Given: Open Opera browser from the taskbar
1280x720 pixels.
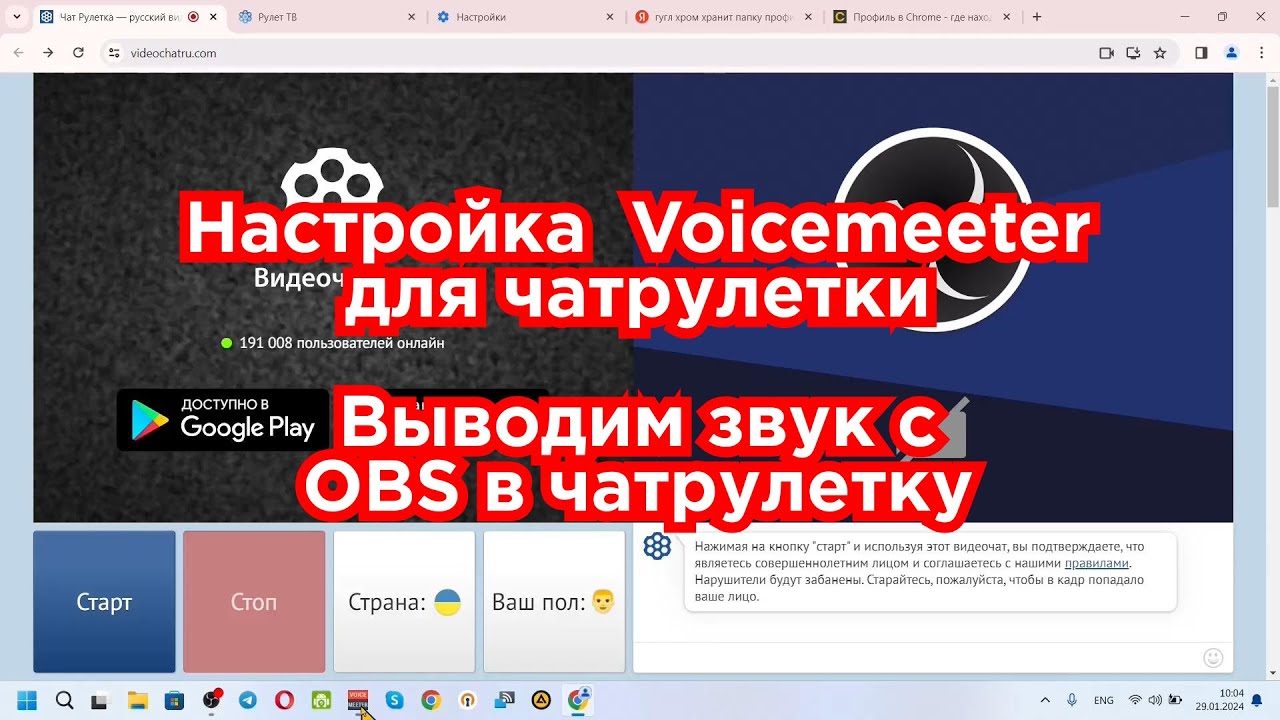Looking at the screenshot, I should click(284, 700).
